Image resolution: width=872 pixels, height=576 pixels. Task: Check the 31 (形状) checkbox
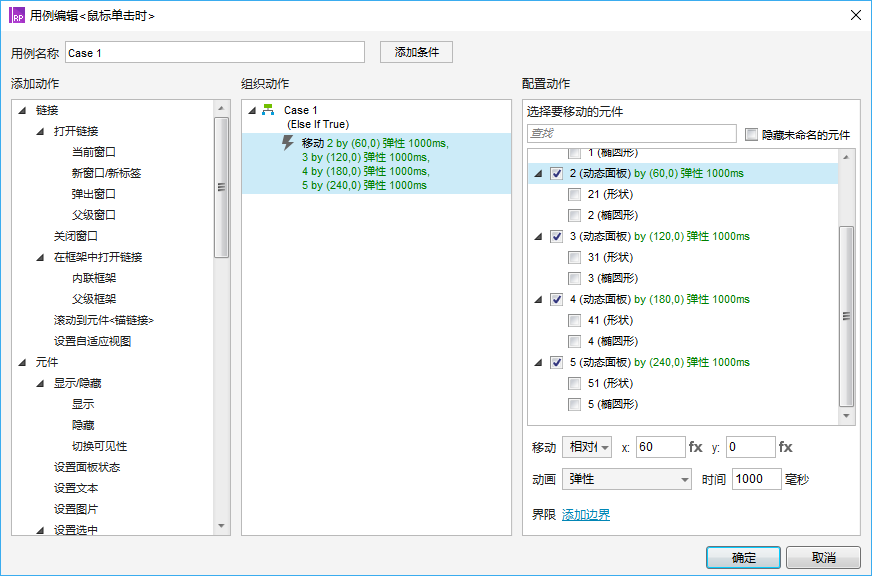pos(574,258)
